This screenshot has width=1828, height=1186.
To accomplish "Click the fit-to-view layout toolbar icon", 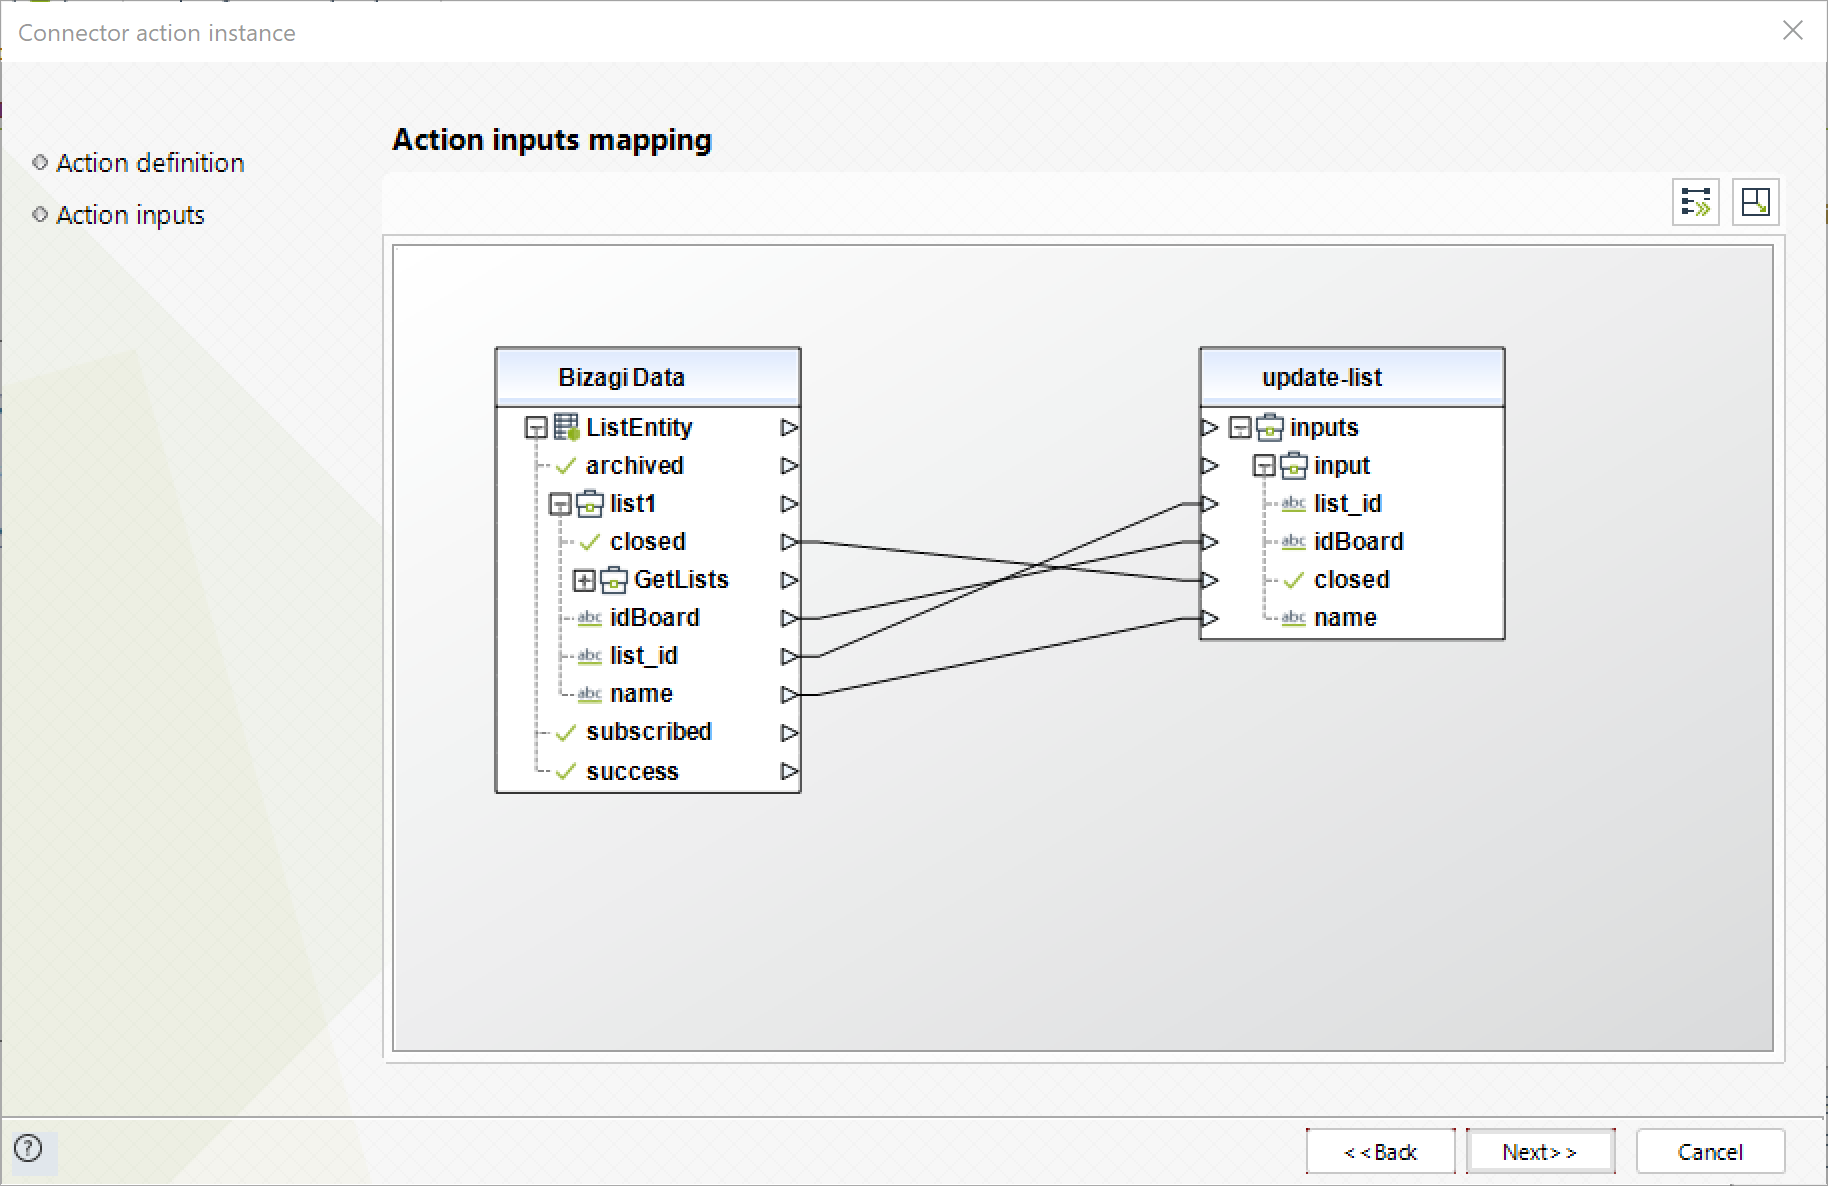I will click(x=1756, y=202).
